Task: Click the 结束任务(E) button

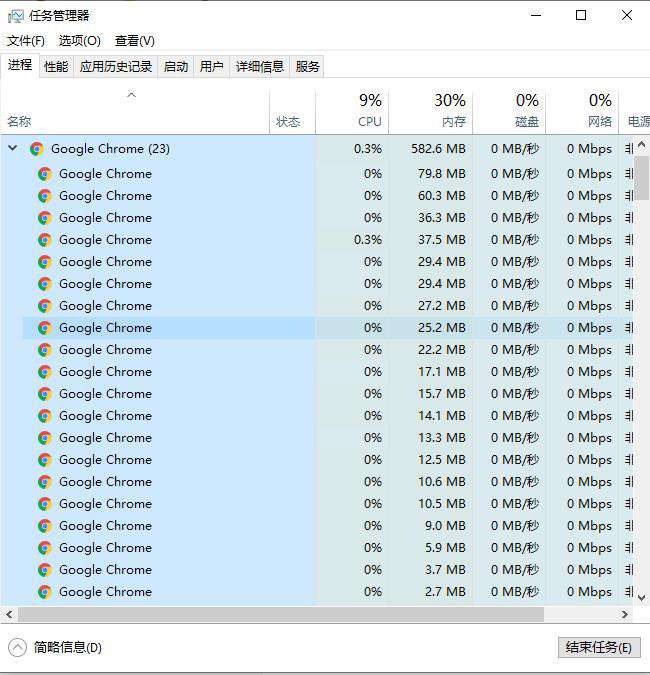Action: point(599,647)
